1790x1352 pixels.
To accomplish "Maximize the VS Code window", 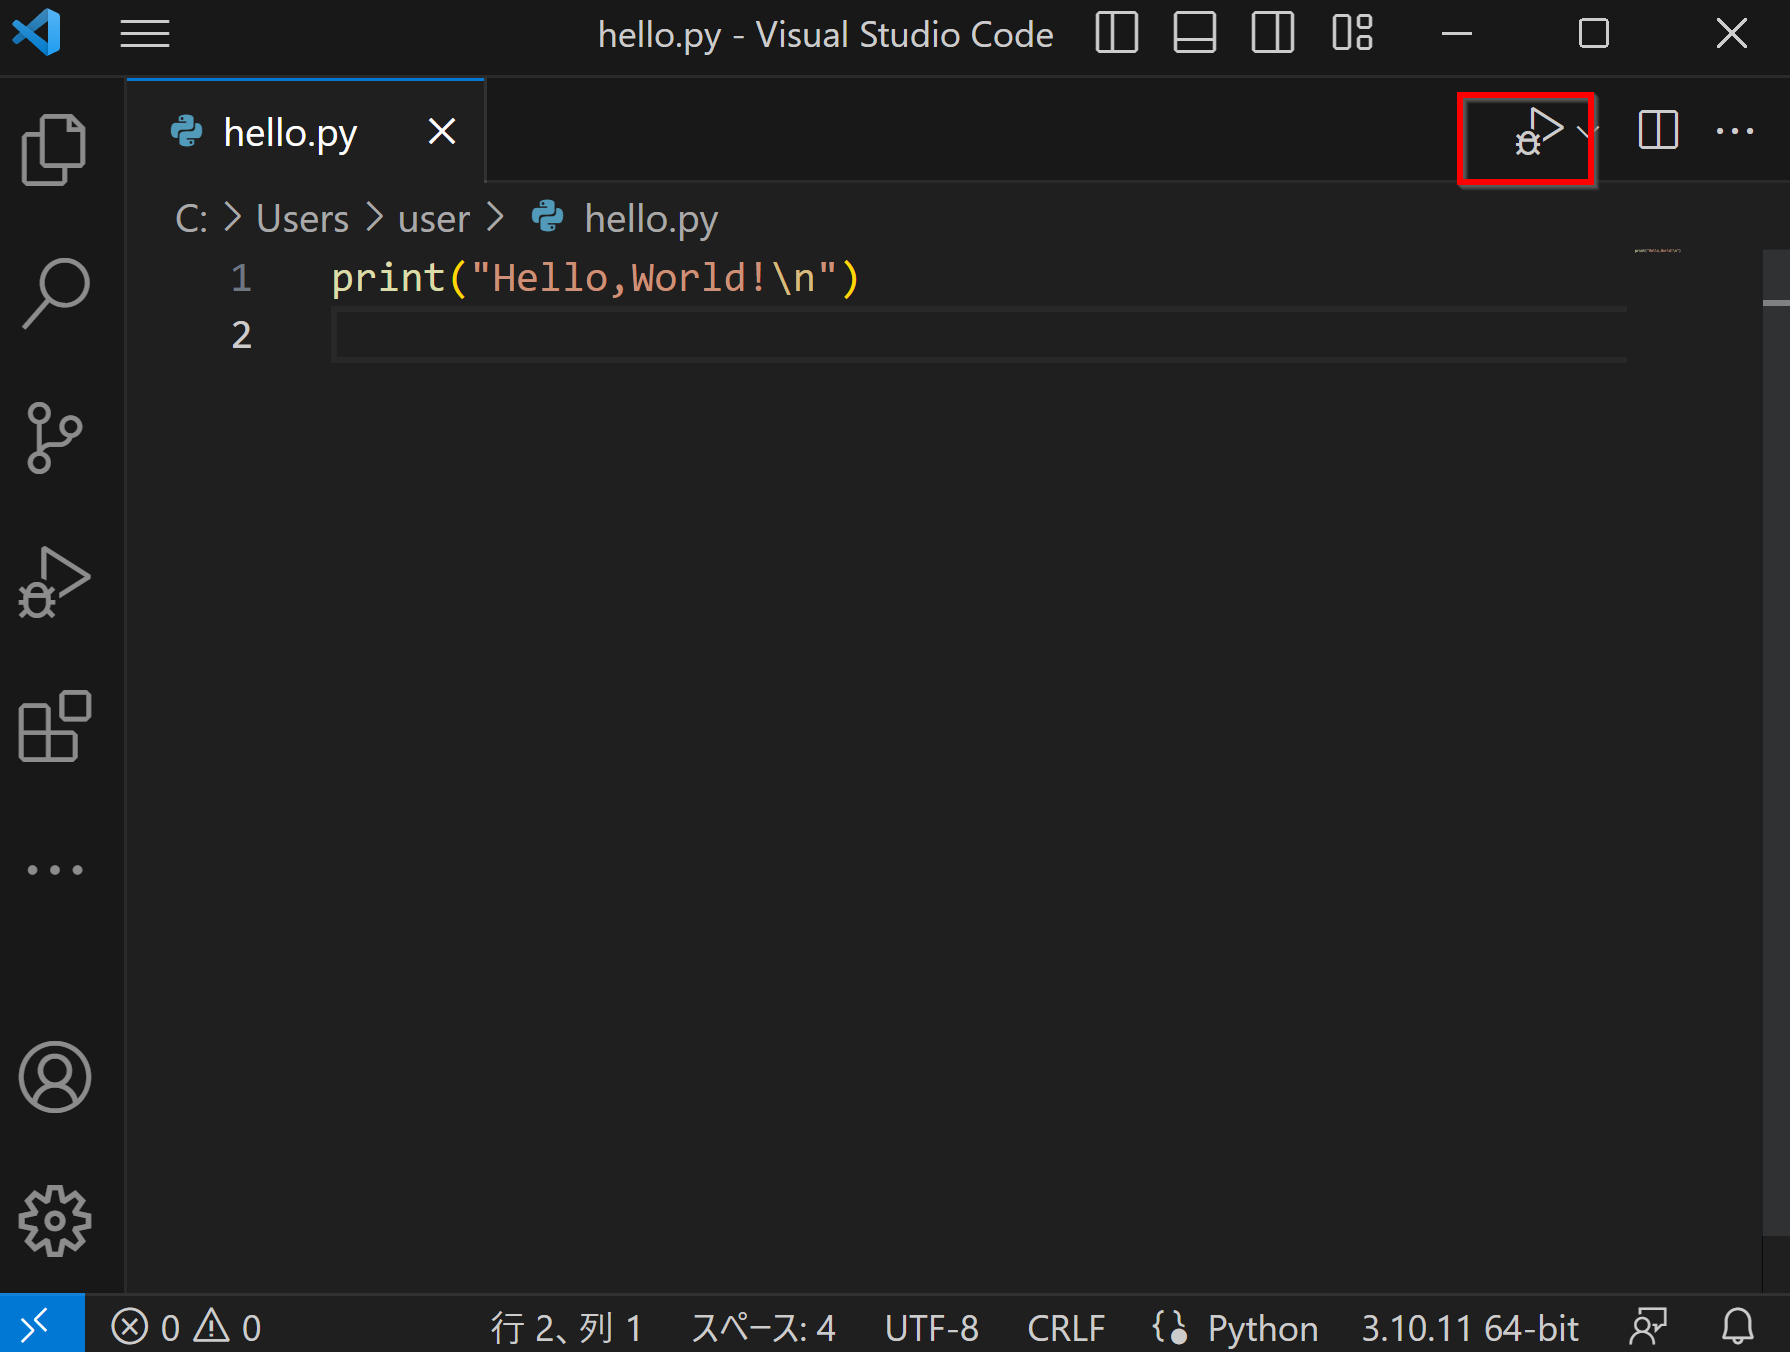I will click(x=1594, y=33).
